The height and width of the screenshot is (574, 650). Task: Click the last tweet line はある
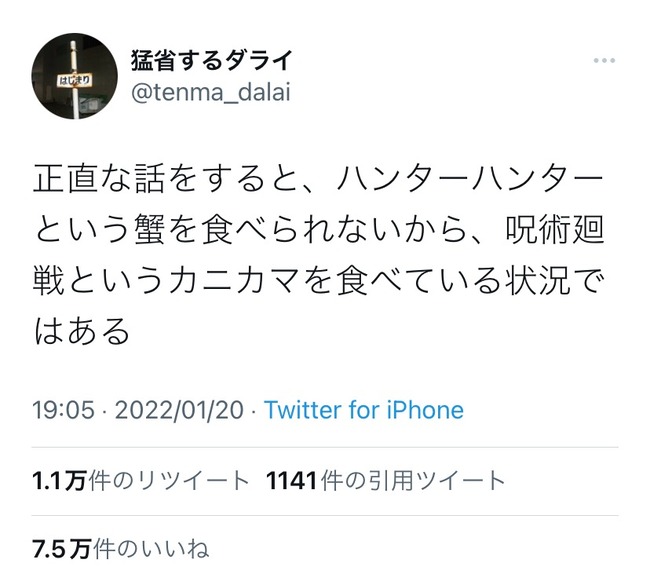(82, 332)
